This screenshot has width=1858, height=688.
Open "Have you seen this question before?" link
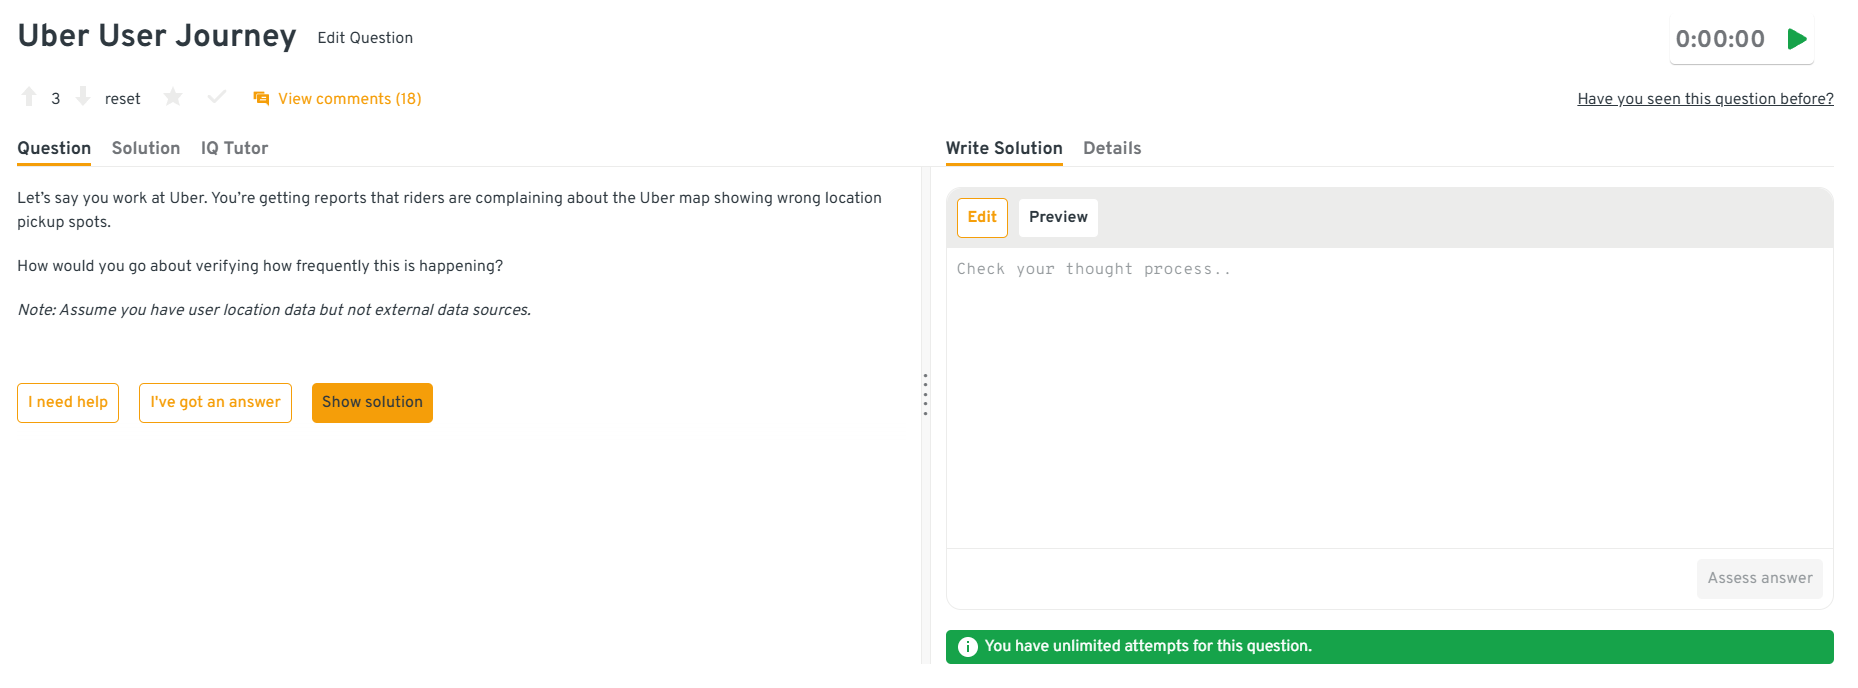pos(1705,99)
